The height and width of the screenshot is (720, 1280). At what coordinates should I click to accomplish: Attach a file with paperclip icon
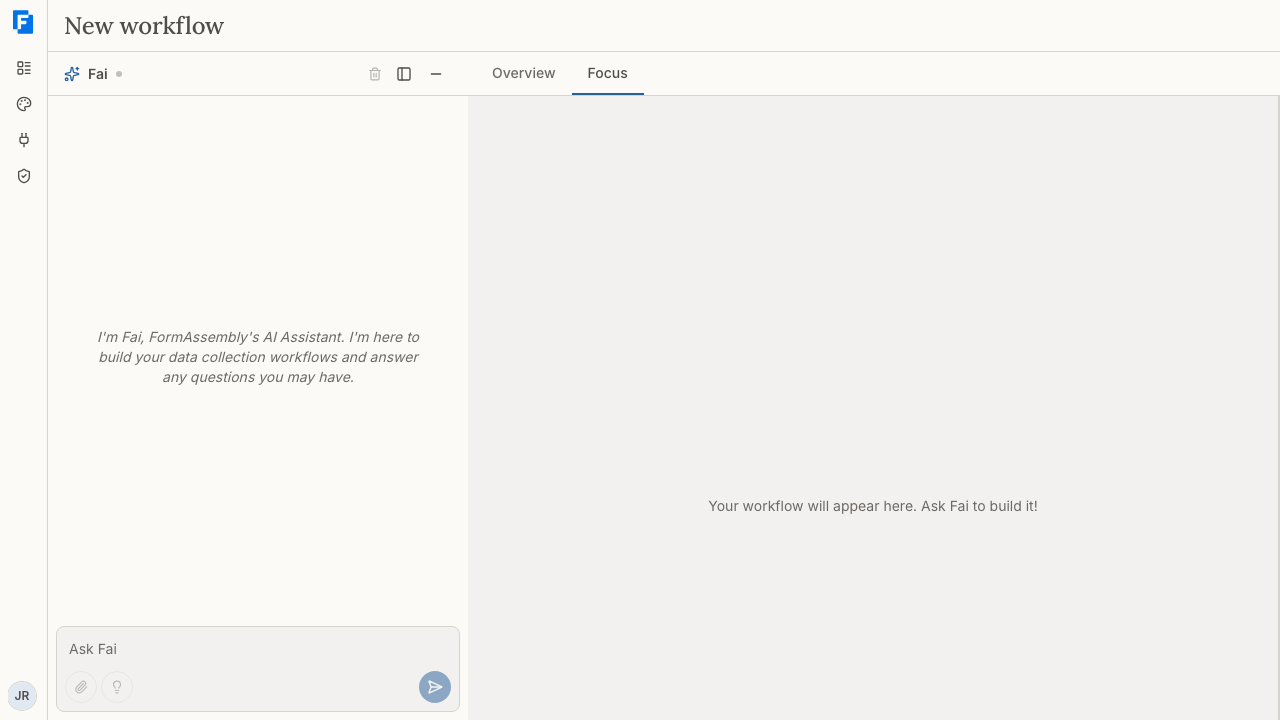tap(81, 687)
